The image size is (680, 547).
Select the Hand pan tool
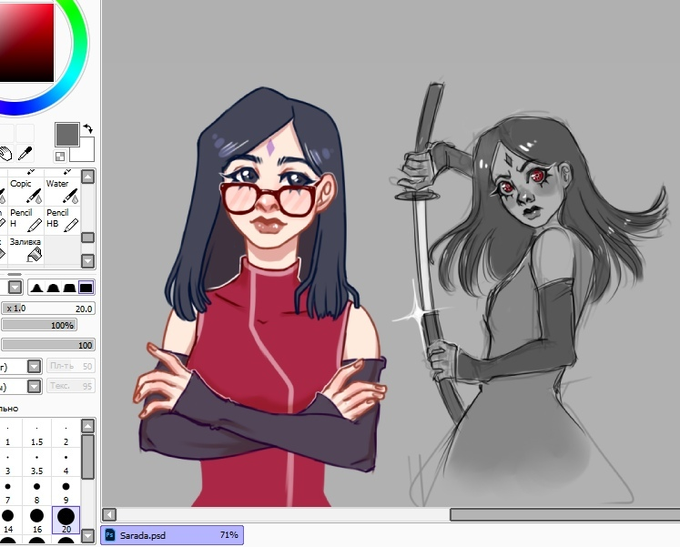click(5, 154)
